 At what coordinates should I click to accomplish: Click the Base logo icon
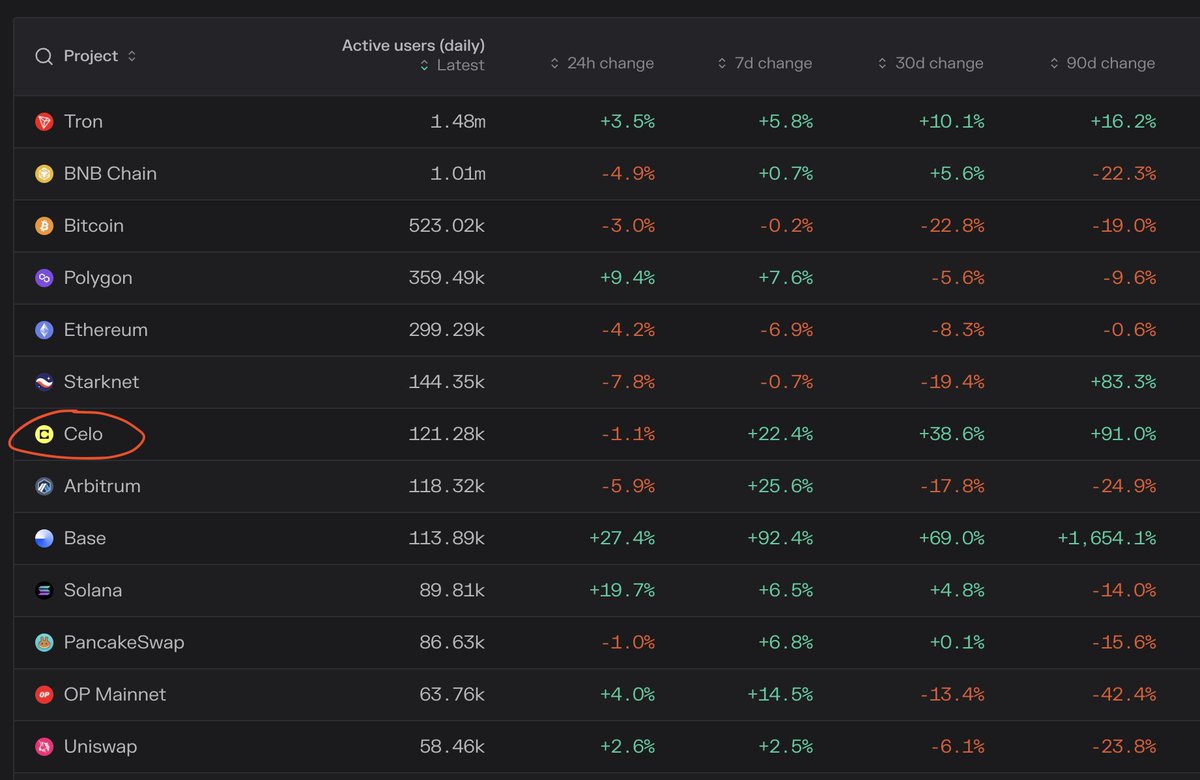tap(44, 538)
